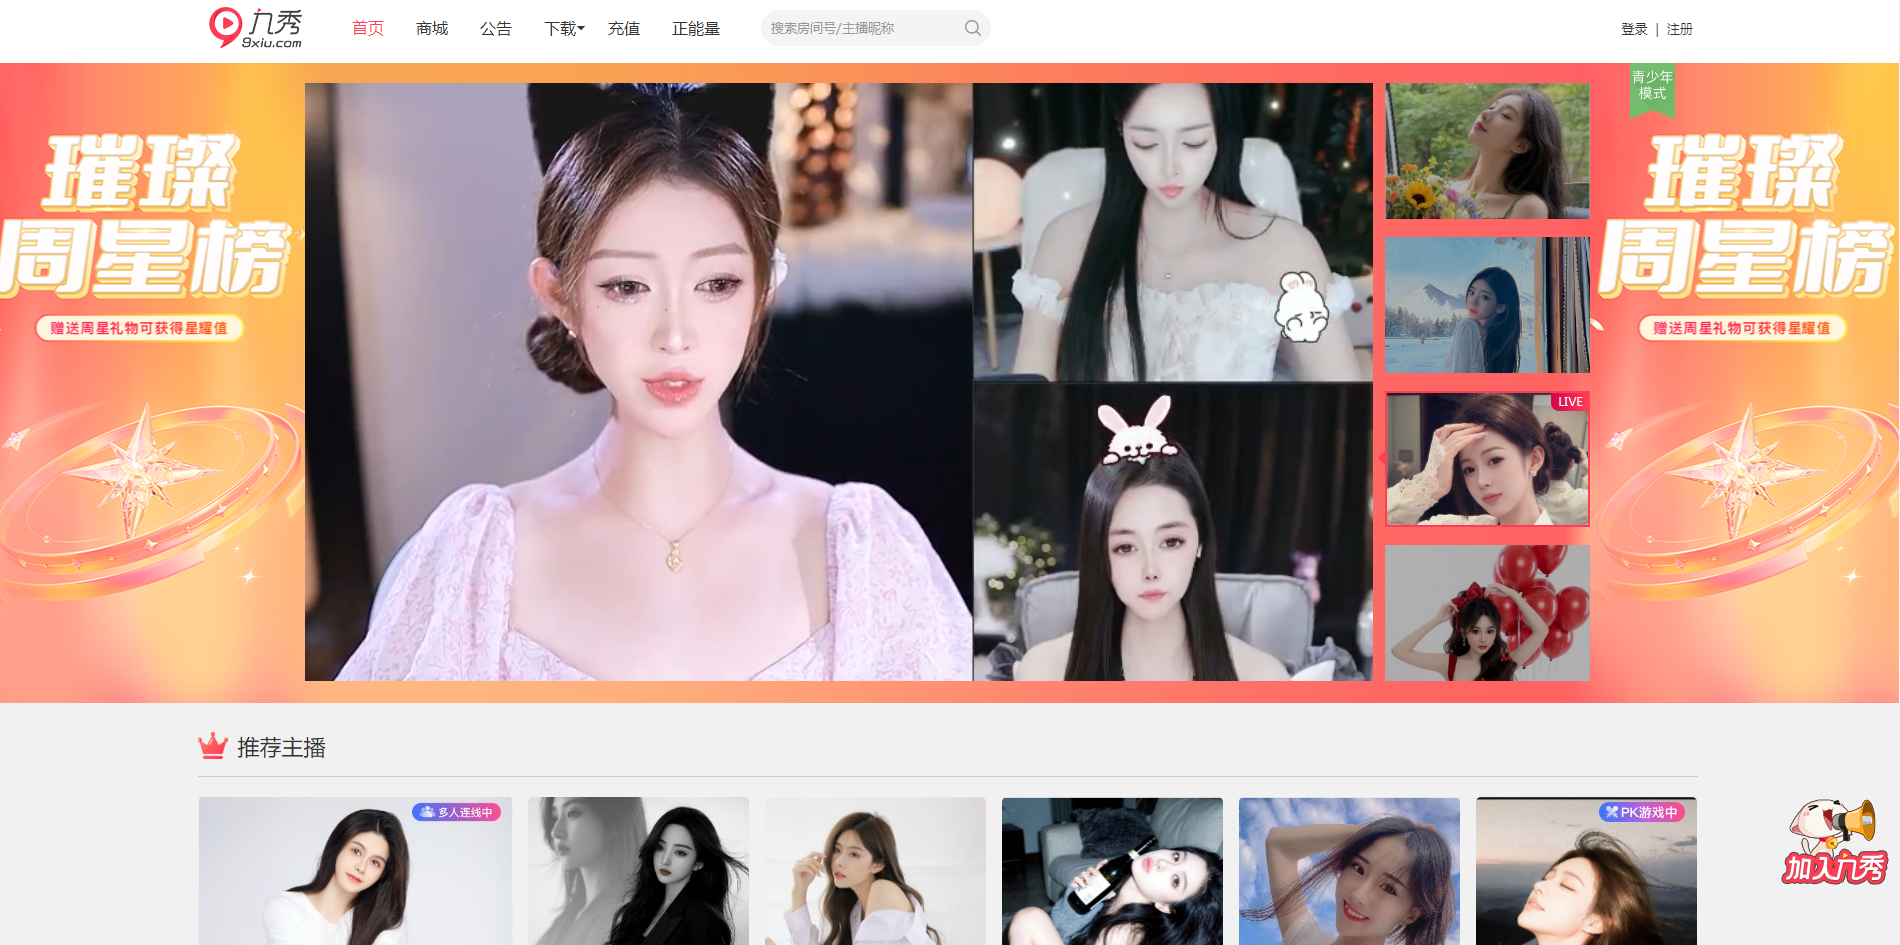Open the 充值 menu item
The height and width of the screenshot is (945, 1900).
pos(624,29)
